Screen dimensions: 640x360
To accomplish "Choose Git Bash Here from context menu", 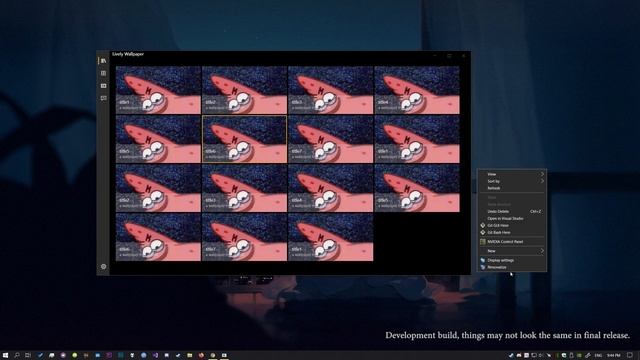I will [x=512, y=232].
